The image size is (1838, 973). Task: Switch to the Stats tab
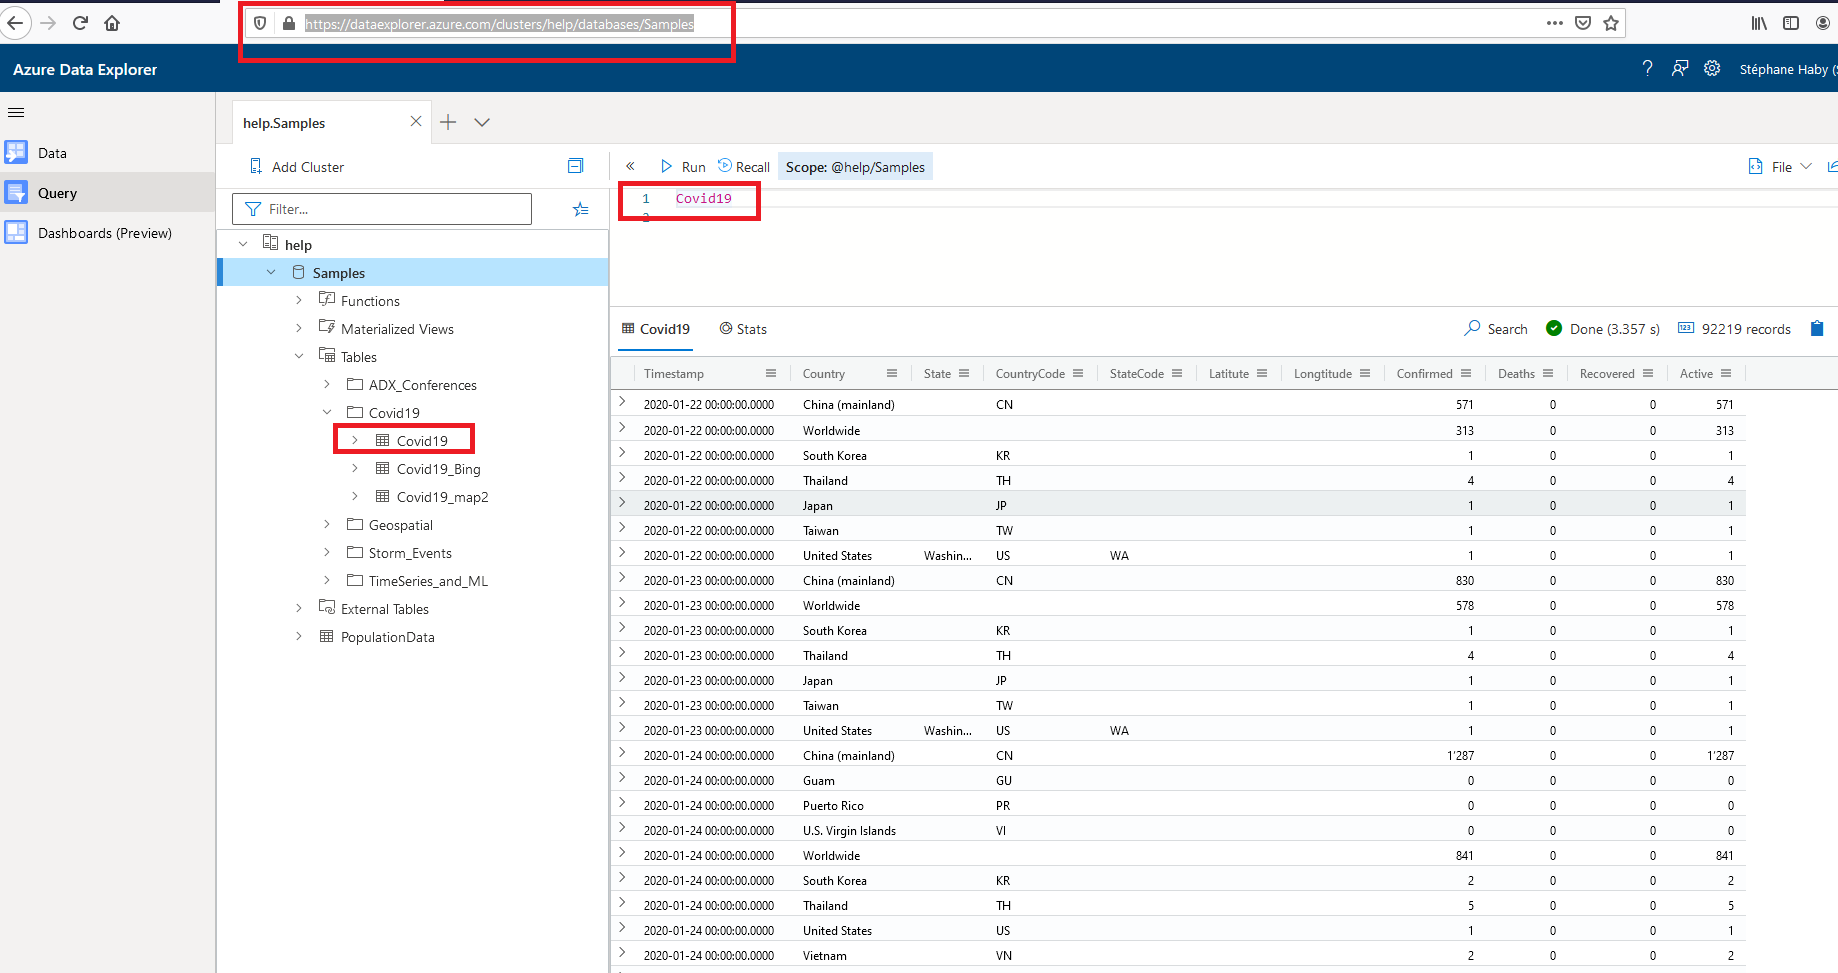click(743, 329)
